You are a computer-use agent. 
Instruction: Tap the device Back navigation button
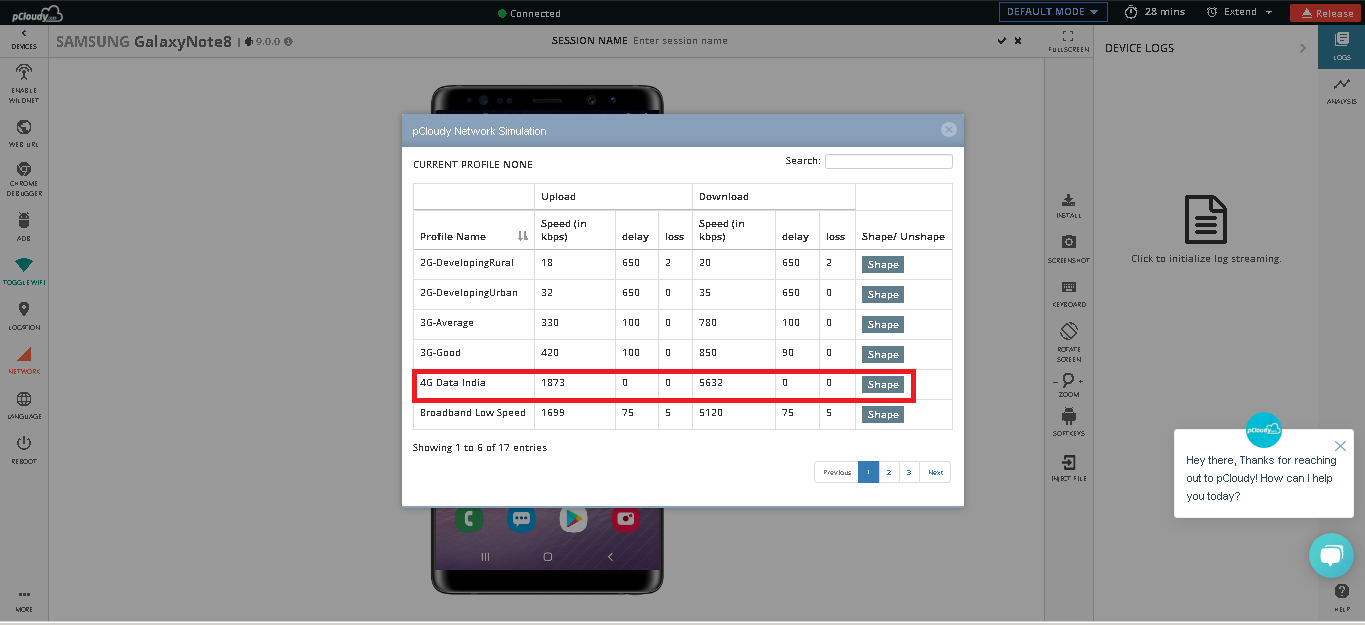610,556
